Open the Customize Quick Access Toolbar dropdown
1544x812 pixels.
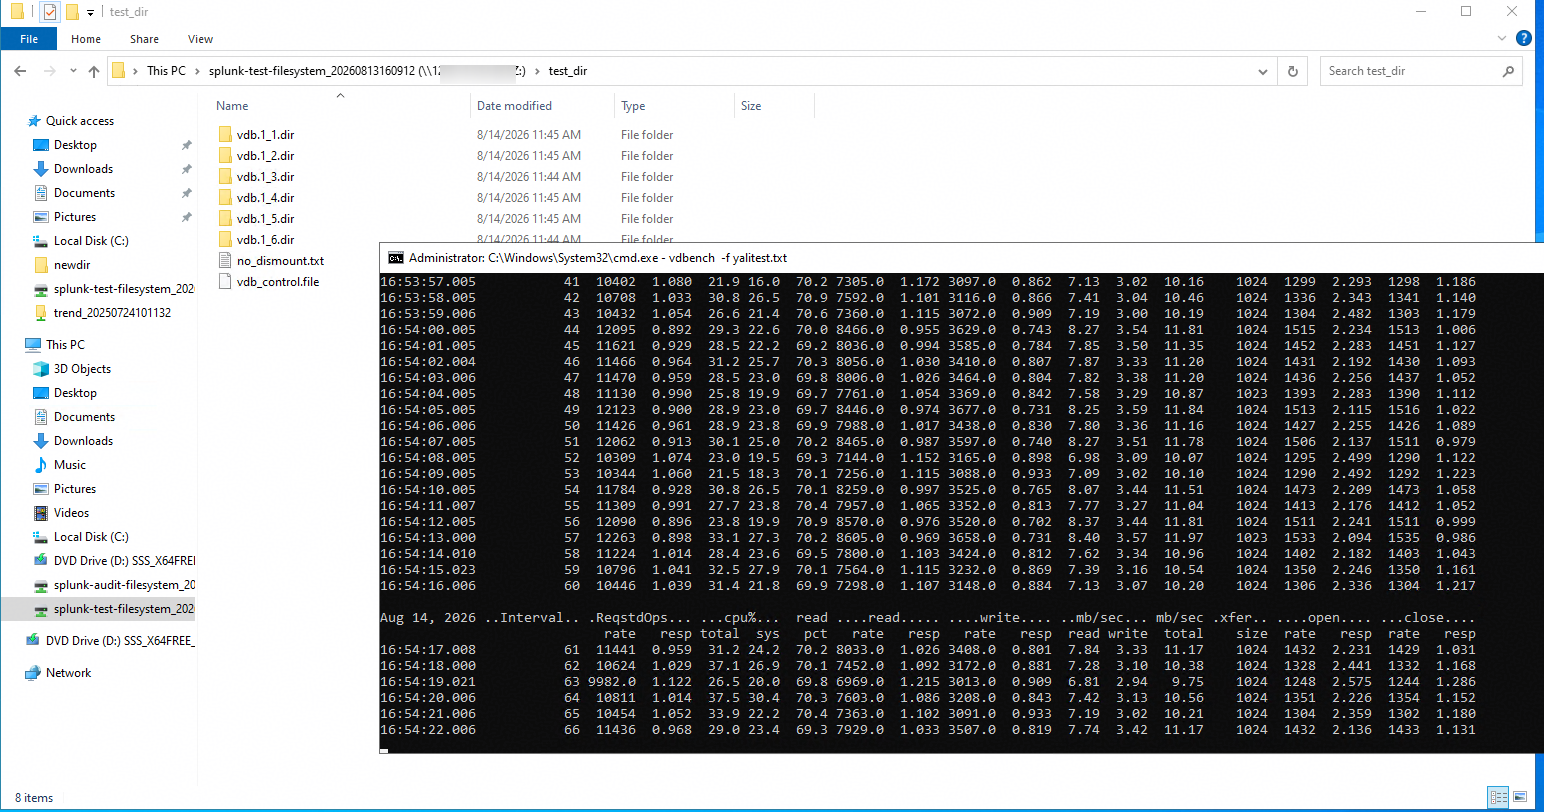pyautogui.click(x=90, y=13)
